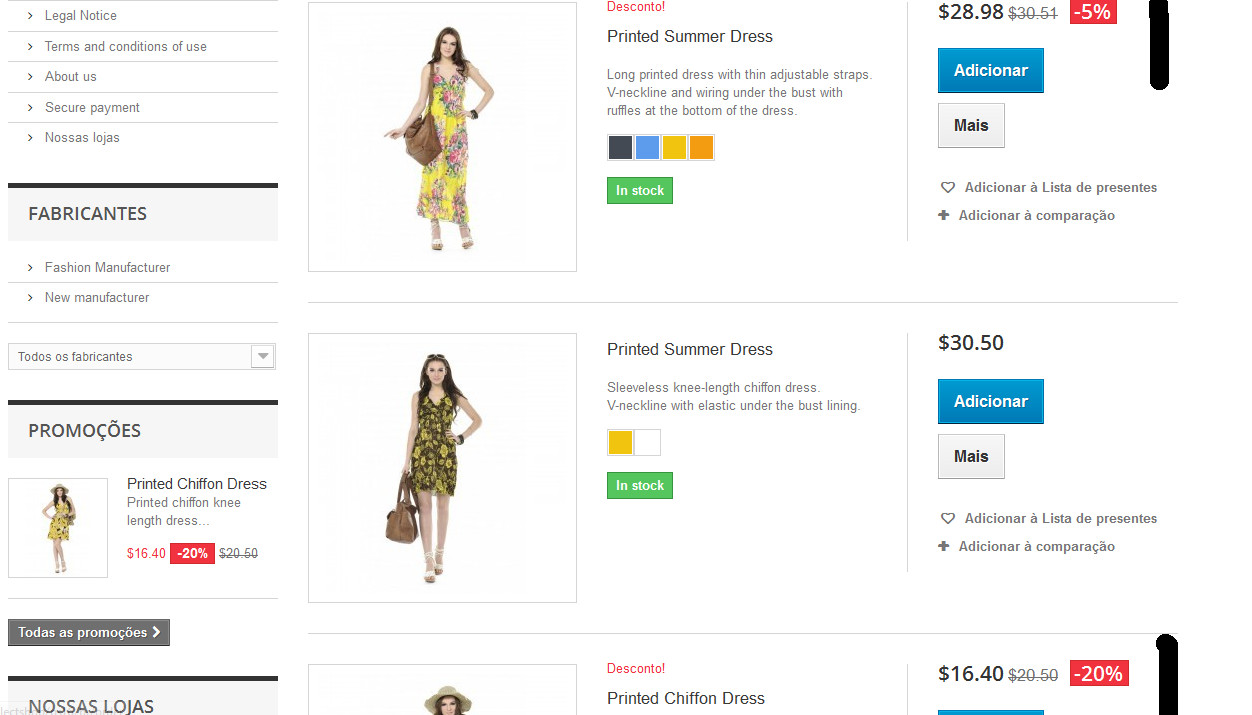Pick the dark gray color for long dress
1252x715 pixels.
tap(620, 148)
